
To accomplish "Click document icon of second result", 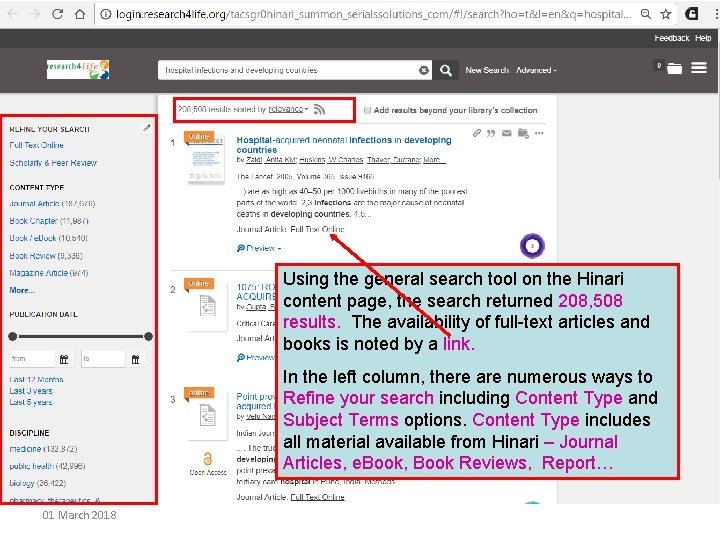I will [x=208, y=306].
